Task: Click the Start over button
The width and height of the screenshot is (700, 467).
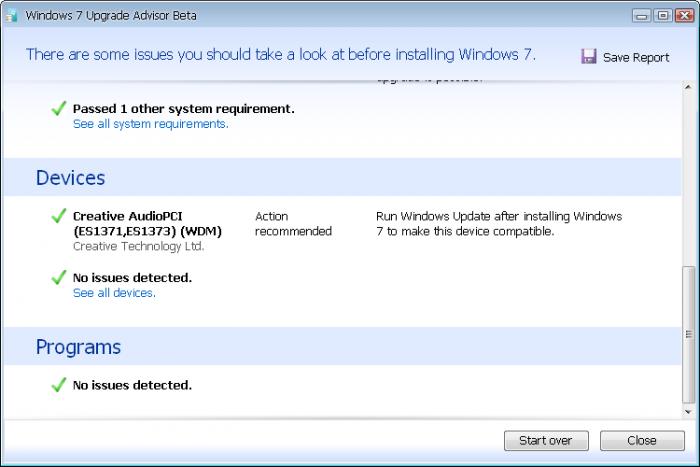Action: coord(546,441)
